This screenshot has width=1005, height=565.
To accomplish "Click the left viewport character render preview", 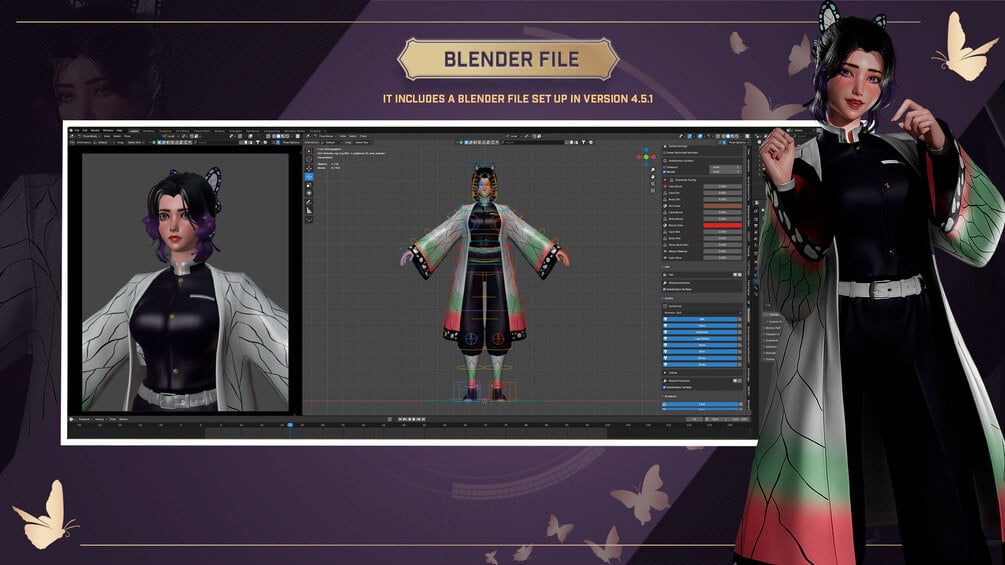I will pyautogui.click(x=185, y=282).
